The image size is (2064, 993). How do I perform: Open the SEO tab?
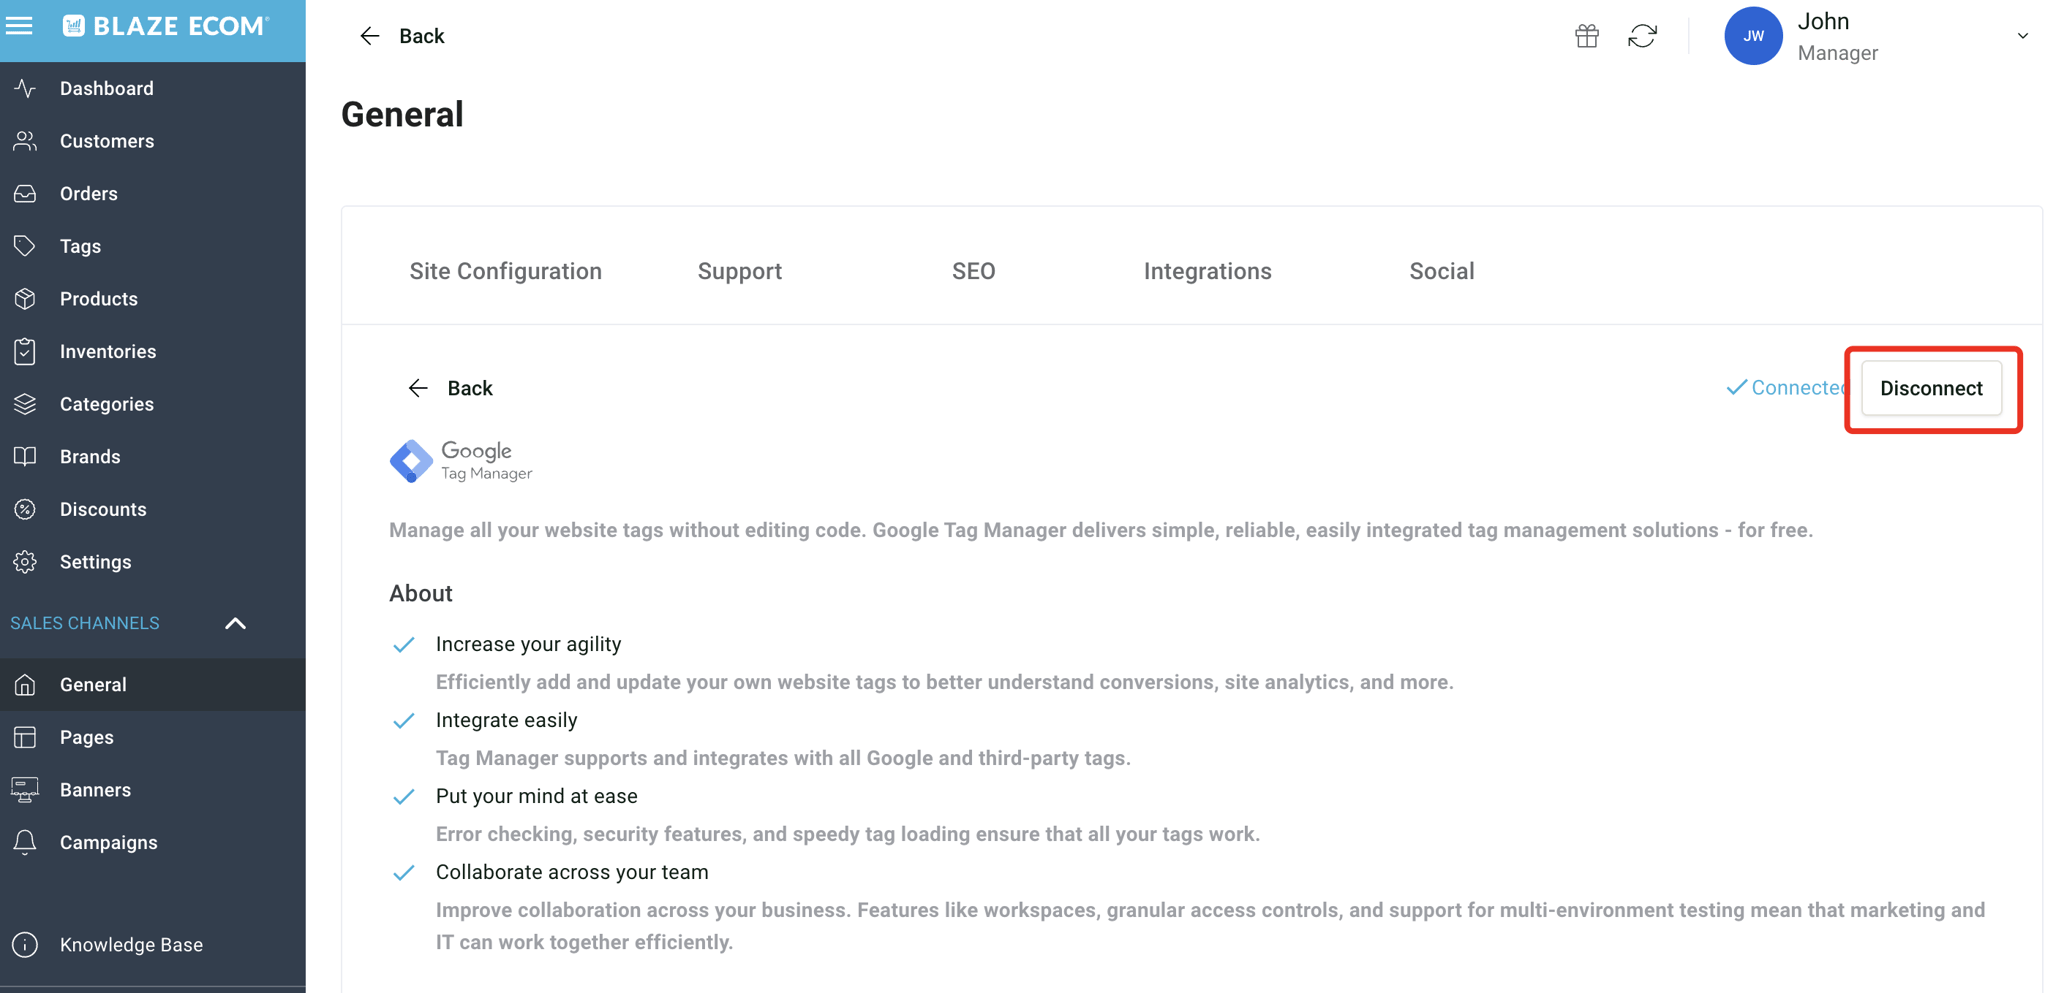(973, 270)
